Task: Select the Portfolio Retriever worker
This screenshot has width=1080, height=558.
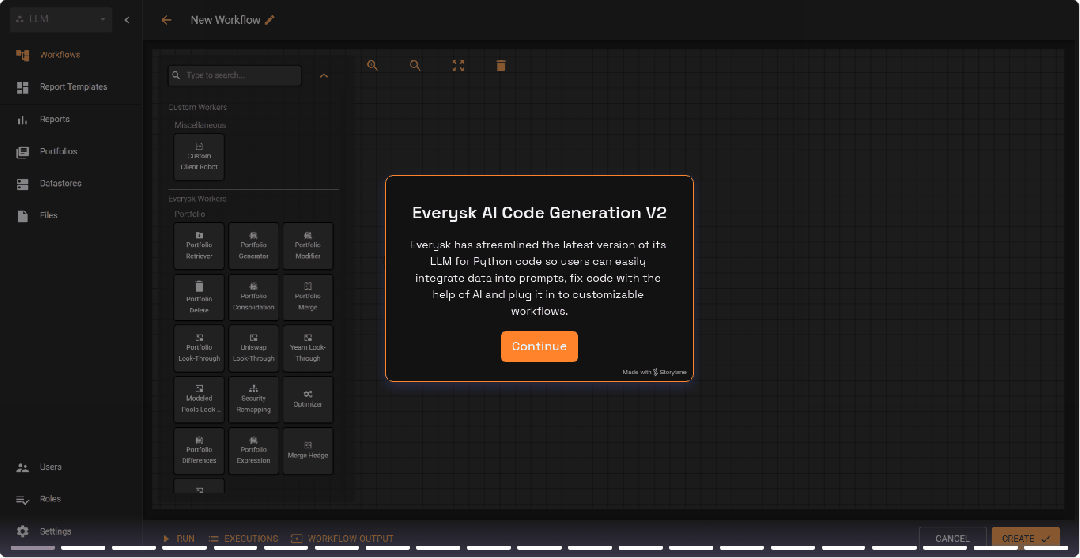Action: [x=199, y=246]
